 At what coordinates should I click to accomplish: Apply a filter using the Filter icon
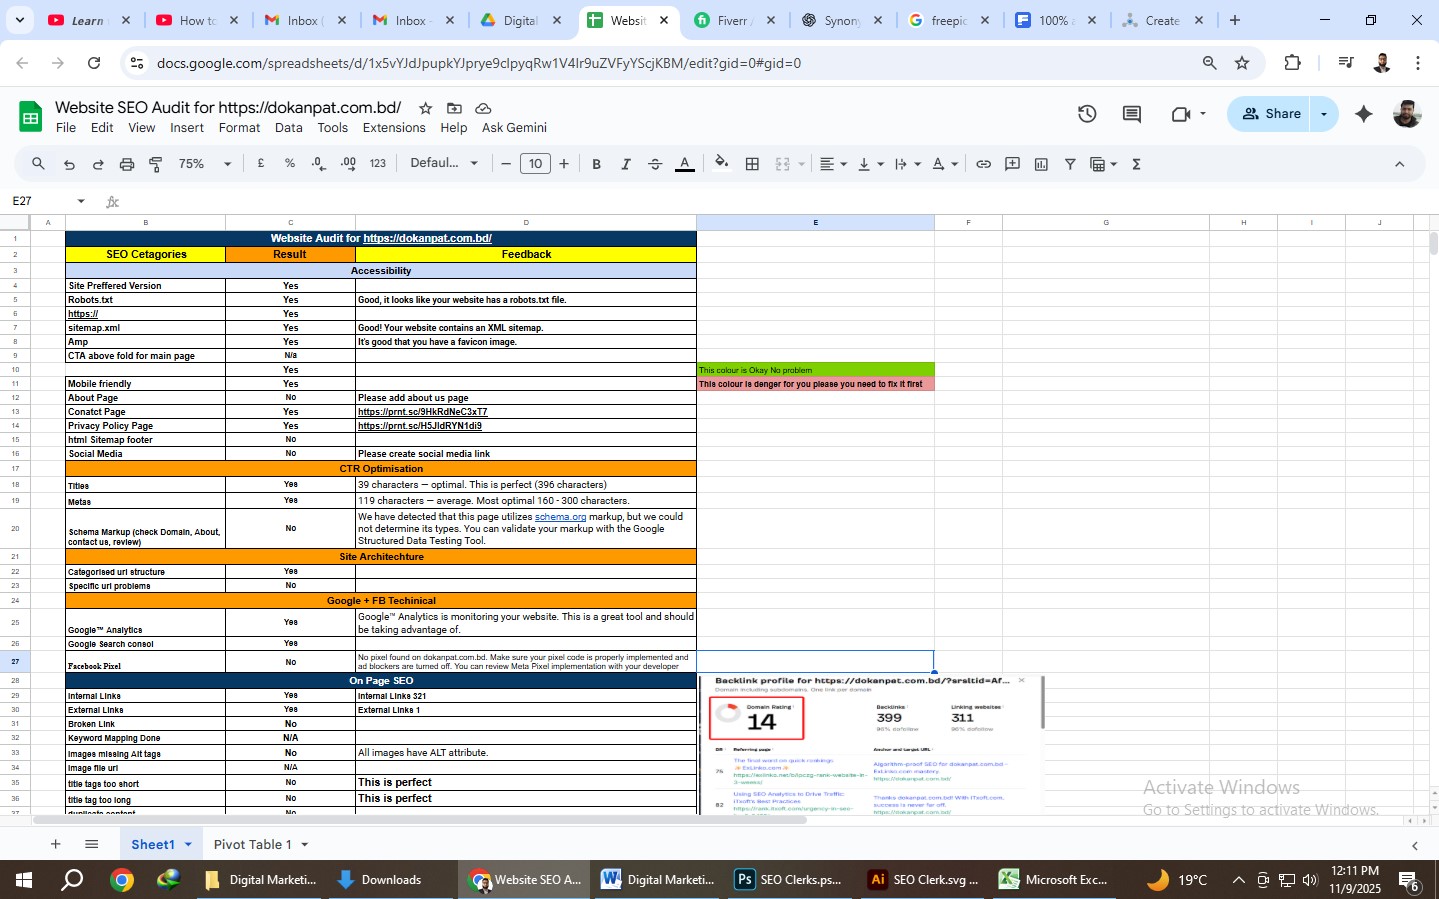(x=1069, y=163)
